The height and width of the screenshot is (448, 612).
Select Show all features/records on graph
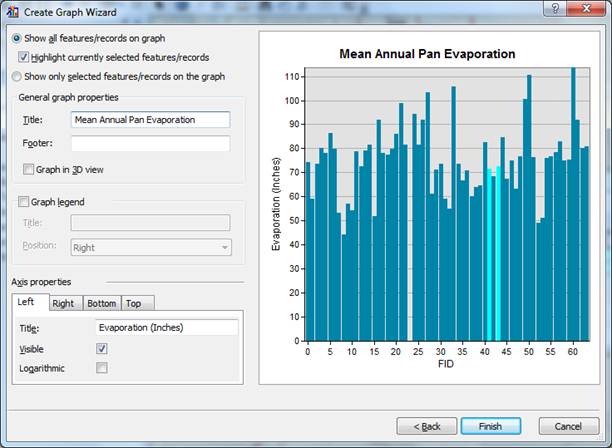[x=16, y=38]
